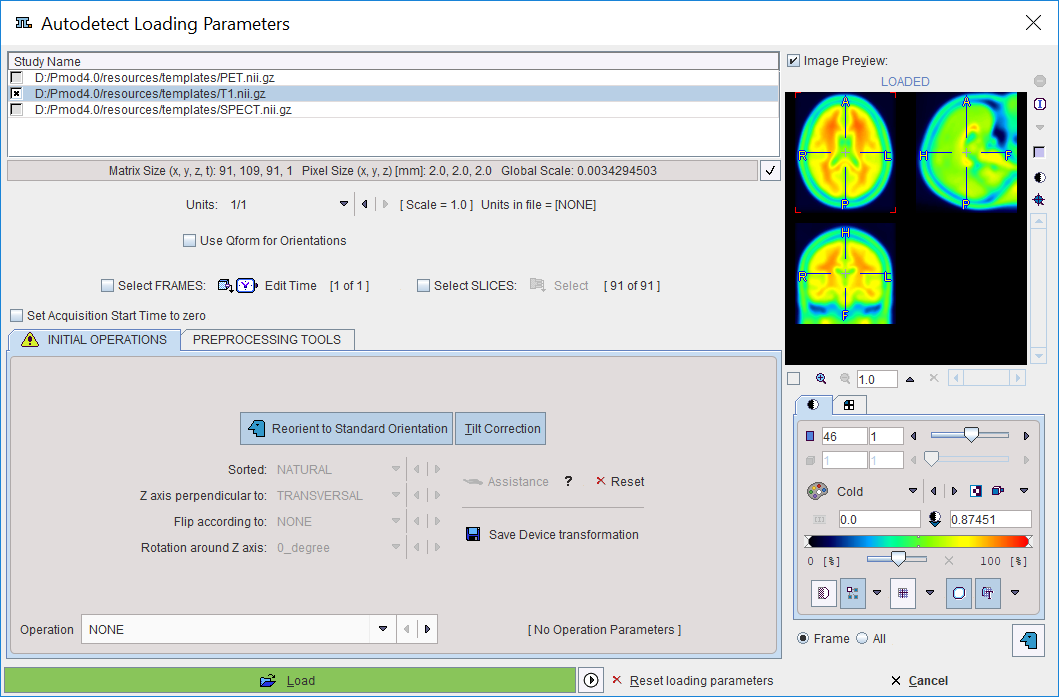The image size is (1059, 697).
Task: Click the slice number blue square icon
Action: [810, 437]
